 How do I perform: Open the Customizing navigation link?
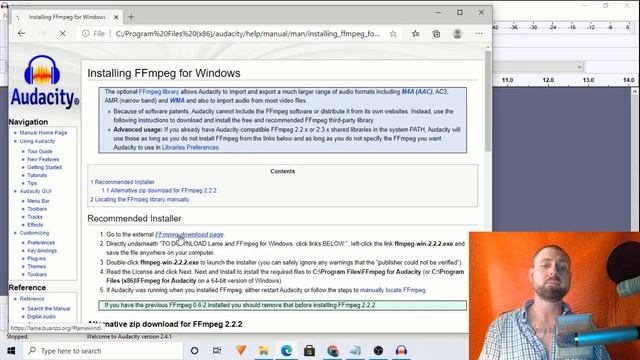click(34, 233)
